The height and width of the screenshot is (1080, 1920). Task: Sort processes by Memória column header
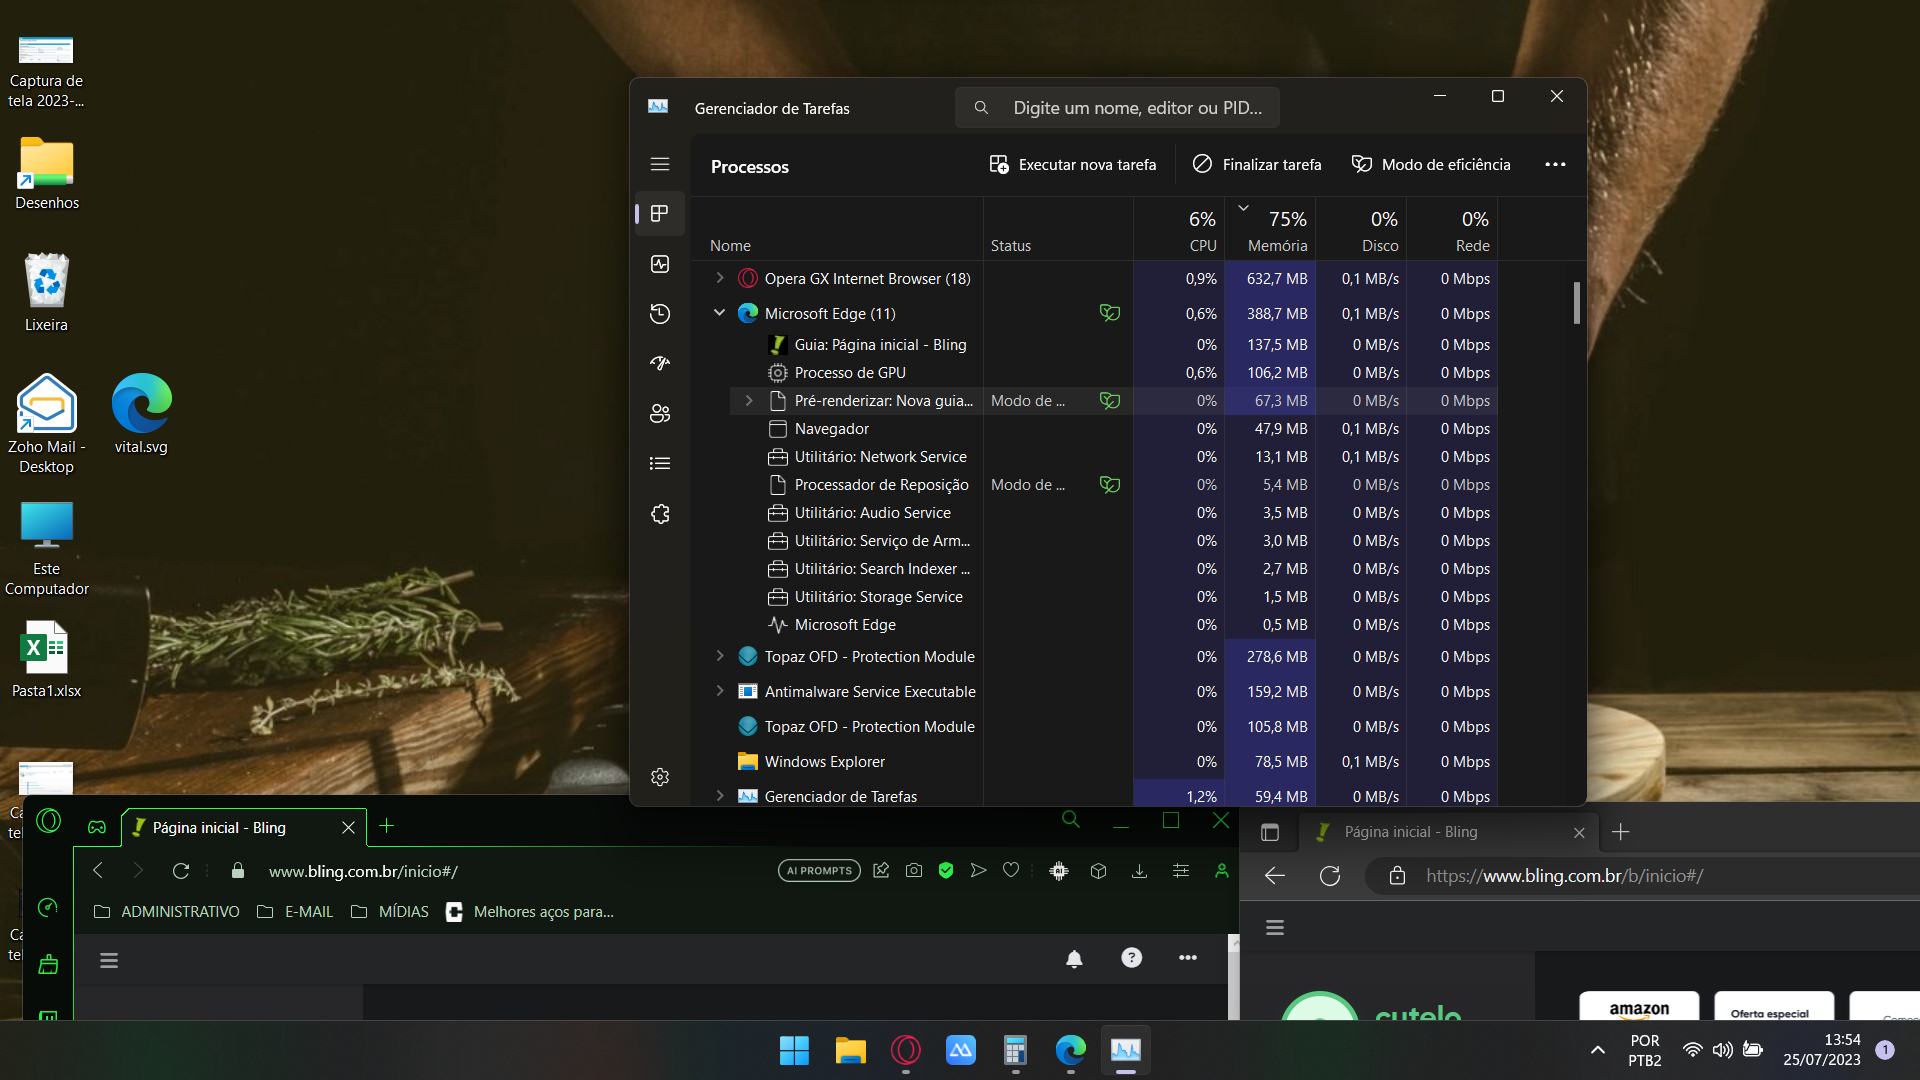pyautogui.click(x=1270, y=230)
